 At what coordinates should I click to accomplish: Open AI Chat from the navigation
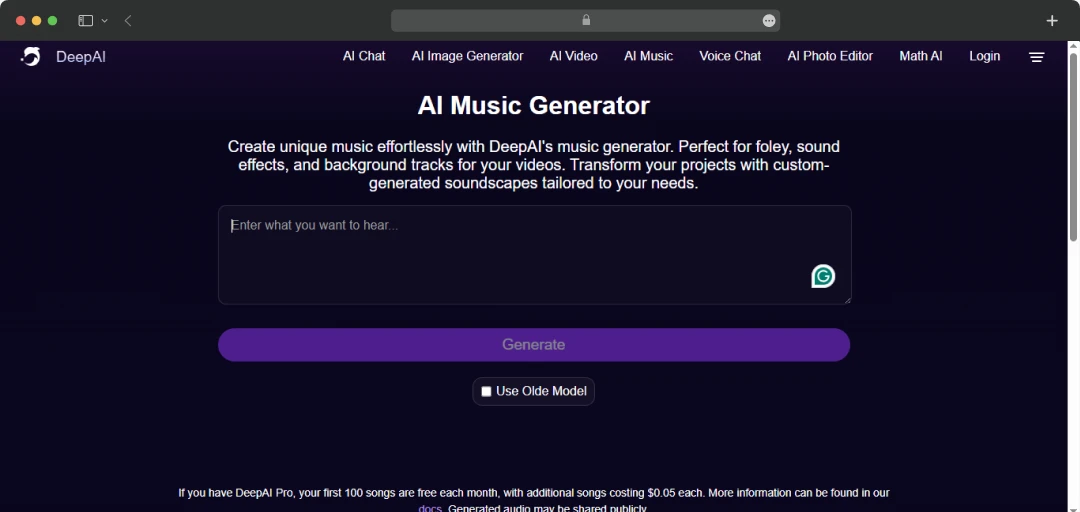[x=364, y=57]
